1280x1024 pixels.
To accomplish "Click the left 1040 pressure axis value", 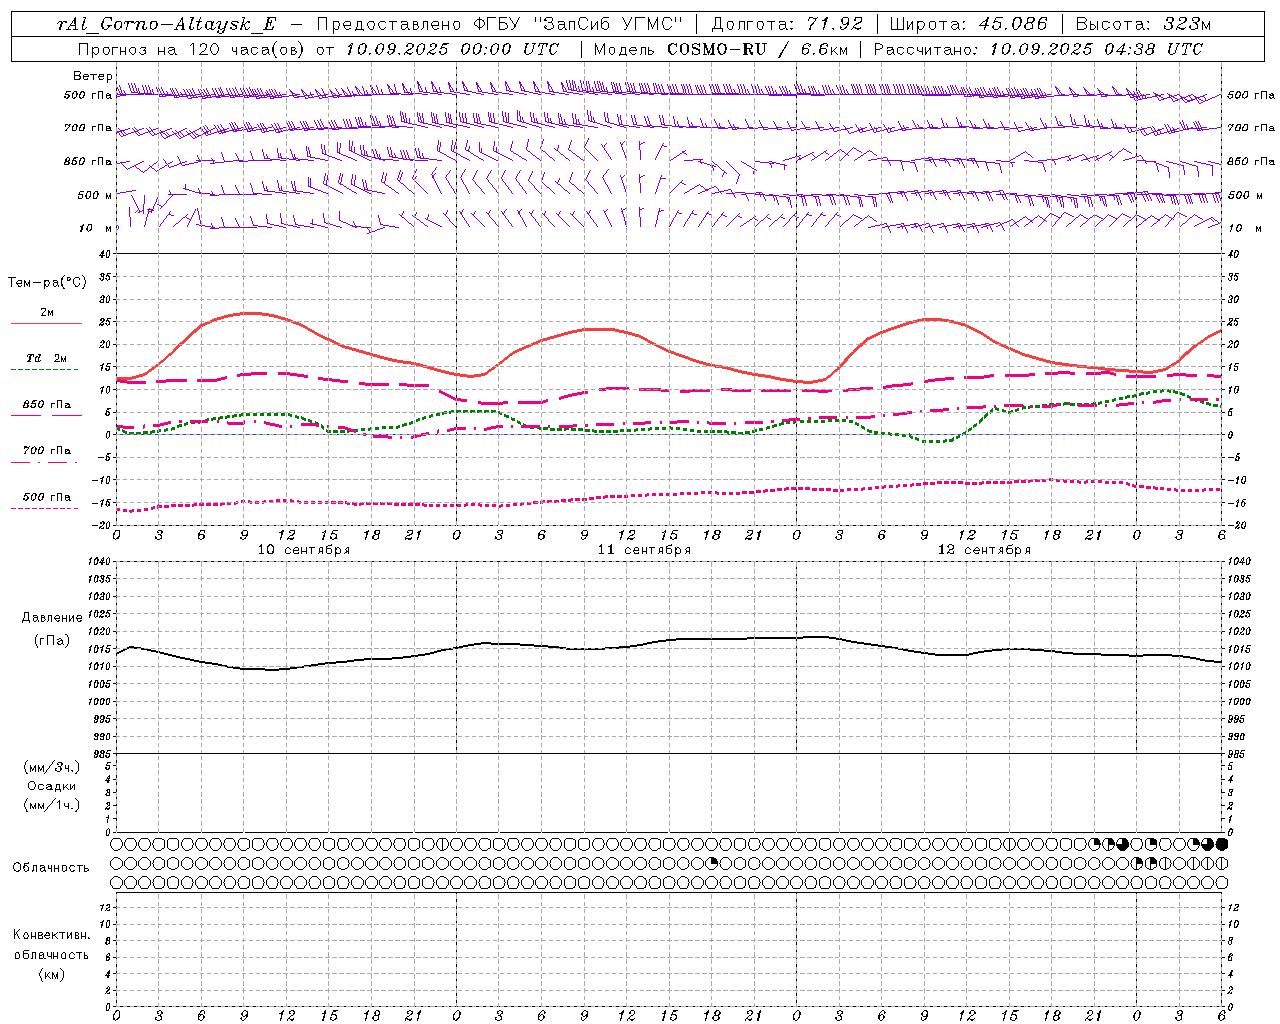I will [x=101, y=562].
